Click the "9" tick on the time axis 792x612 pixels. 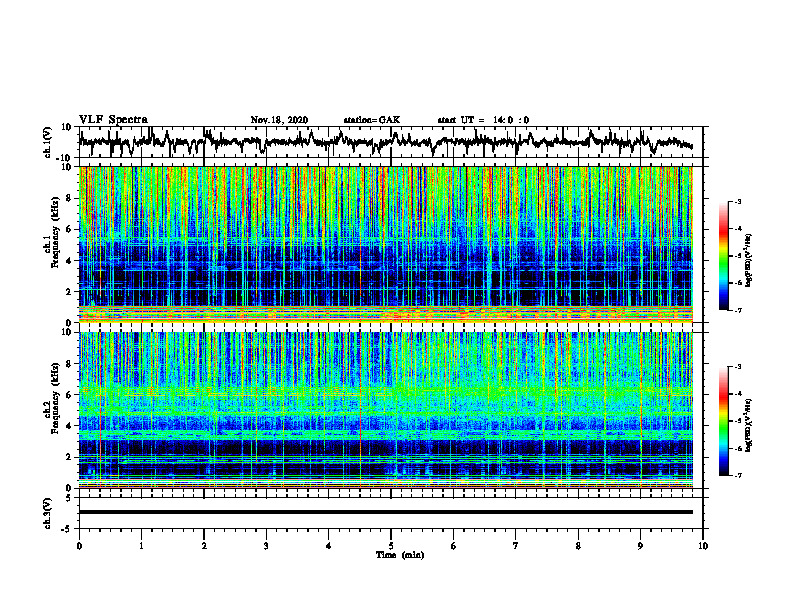[x=640, y=546]
